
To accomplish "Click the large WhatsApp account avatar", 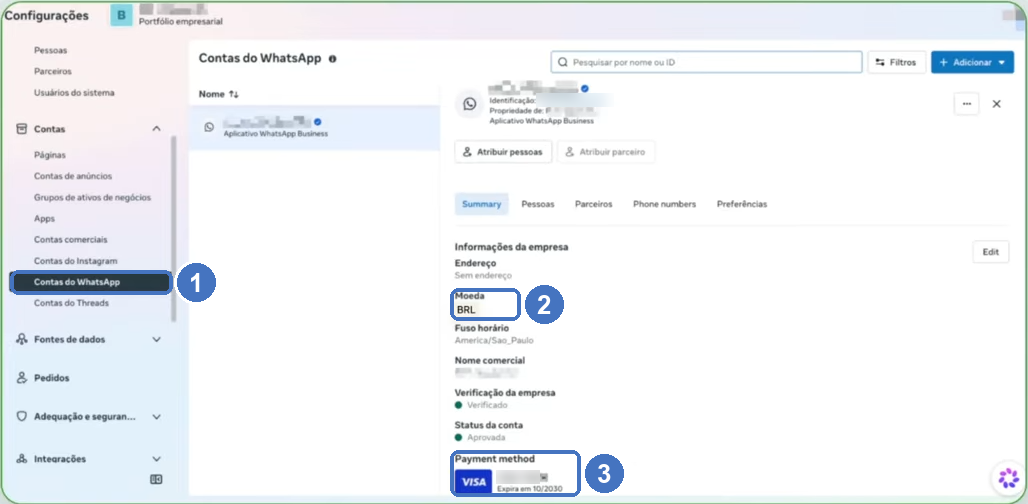I will click(x=469, y=104).
